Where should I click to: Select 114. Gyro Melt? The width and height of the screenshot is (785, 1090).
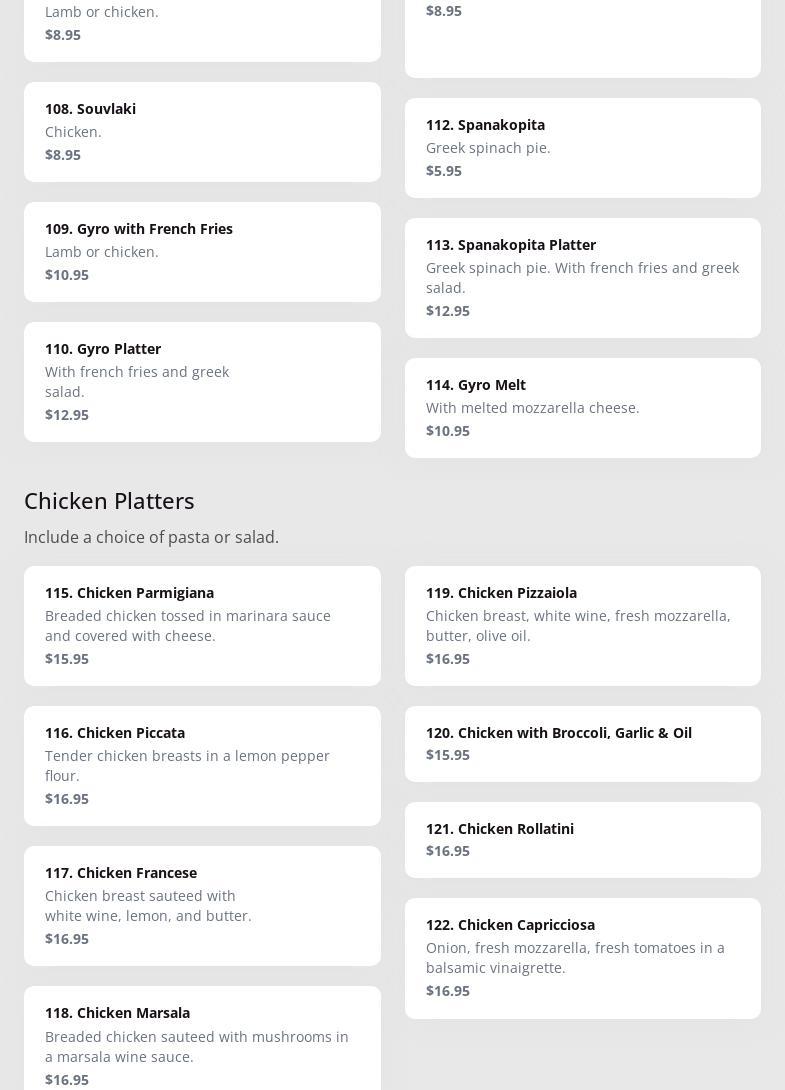point(582,407)
